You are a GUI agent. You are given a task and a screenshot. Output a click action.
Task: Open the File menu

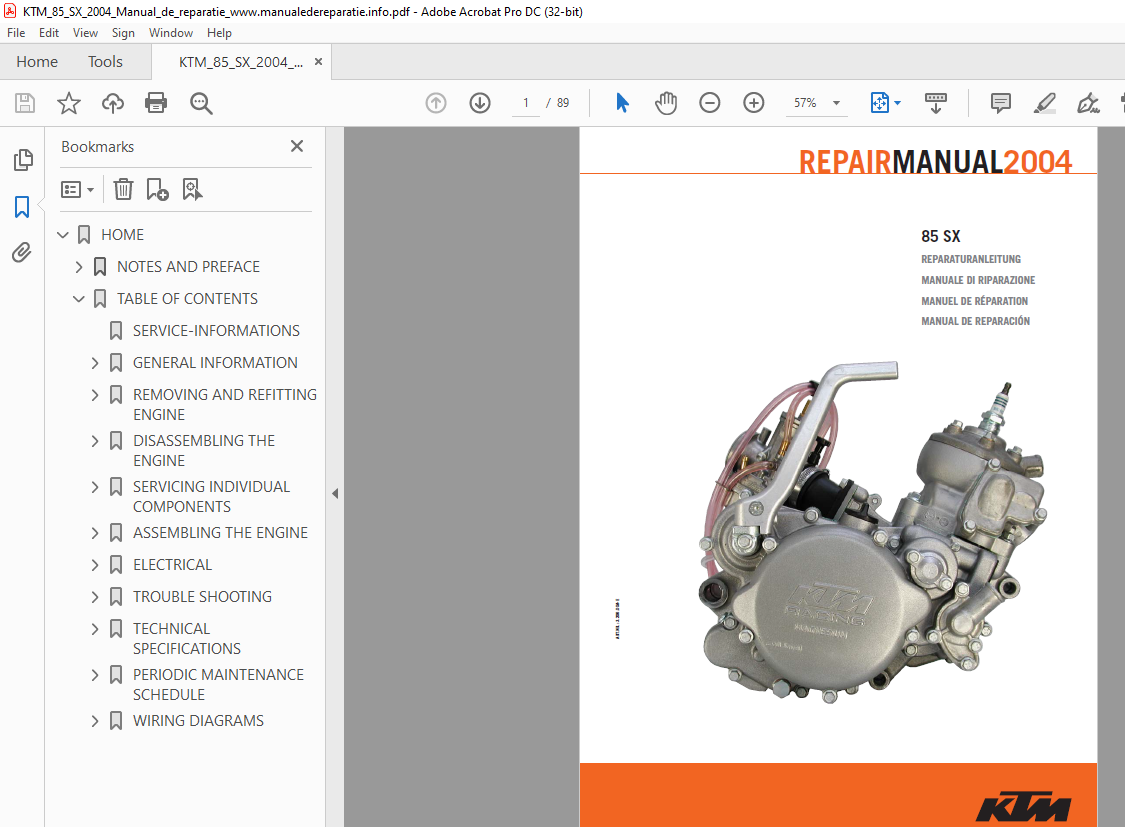pos(16,33)
